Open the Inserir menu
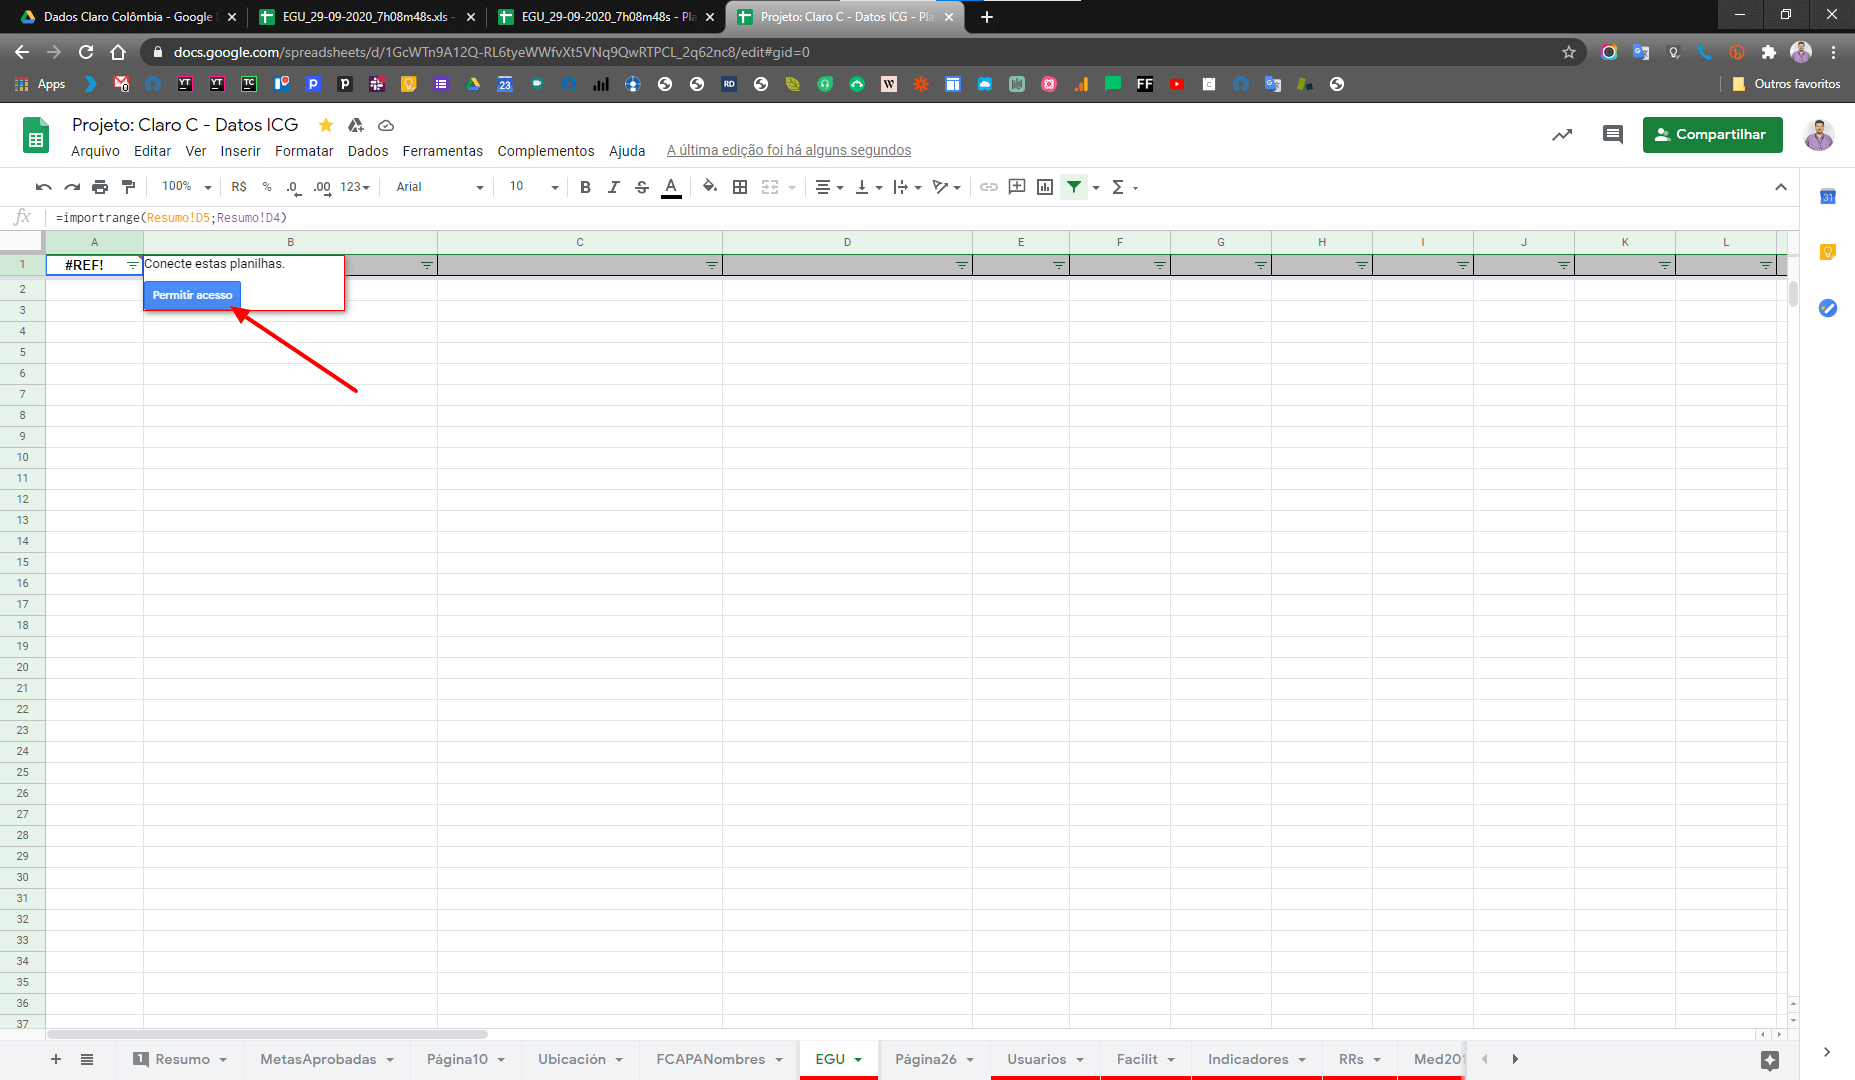Viewport: 1855px width, 1080px height. (240, 151)
